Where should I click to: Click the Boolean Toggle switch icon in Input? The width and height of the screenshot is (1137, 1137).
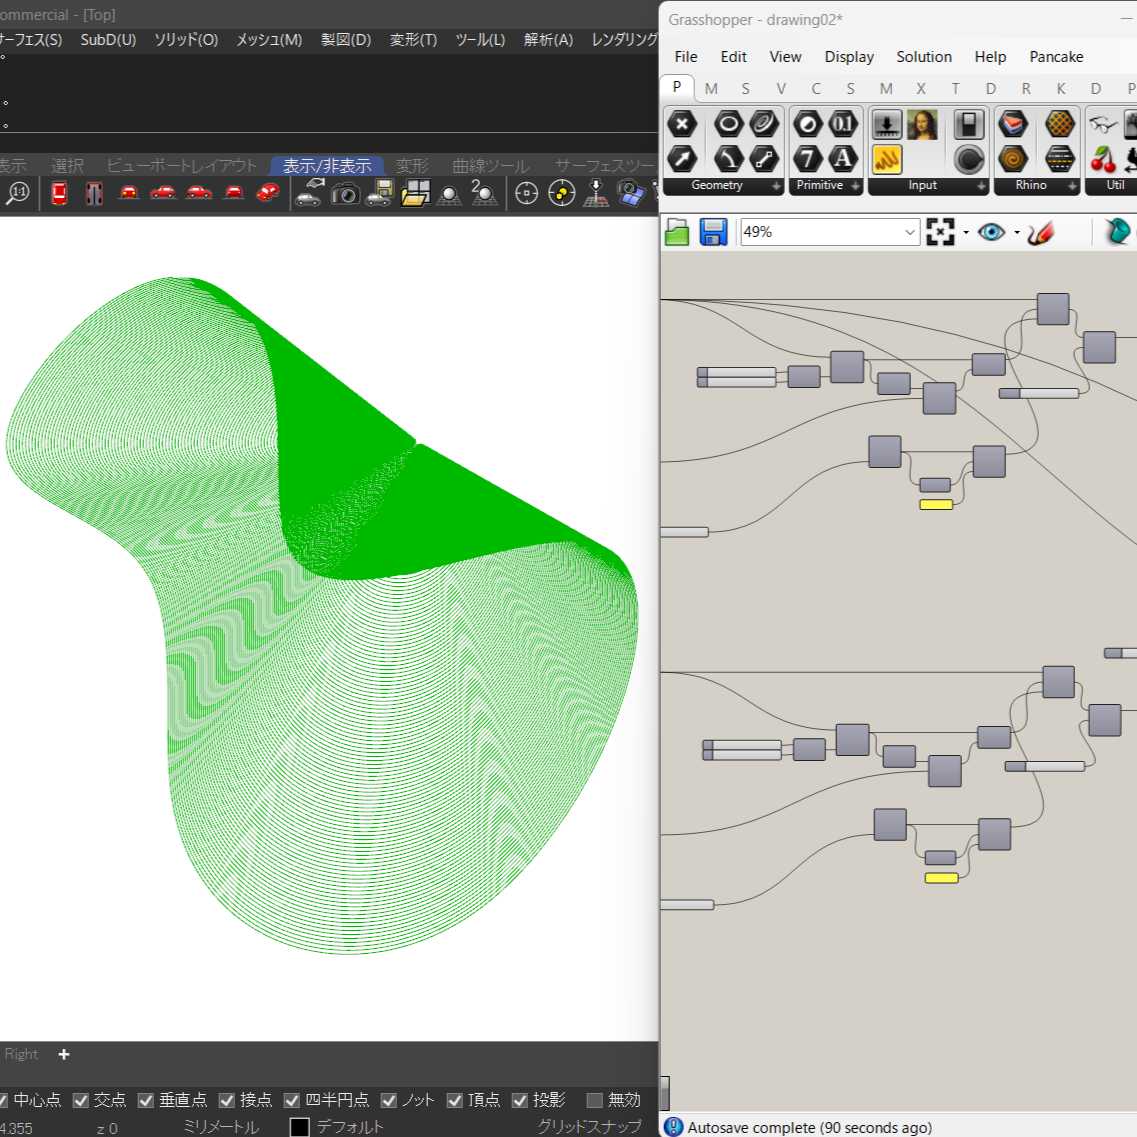pyautogui.click(x=968, y=125)
